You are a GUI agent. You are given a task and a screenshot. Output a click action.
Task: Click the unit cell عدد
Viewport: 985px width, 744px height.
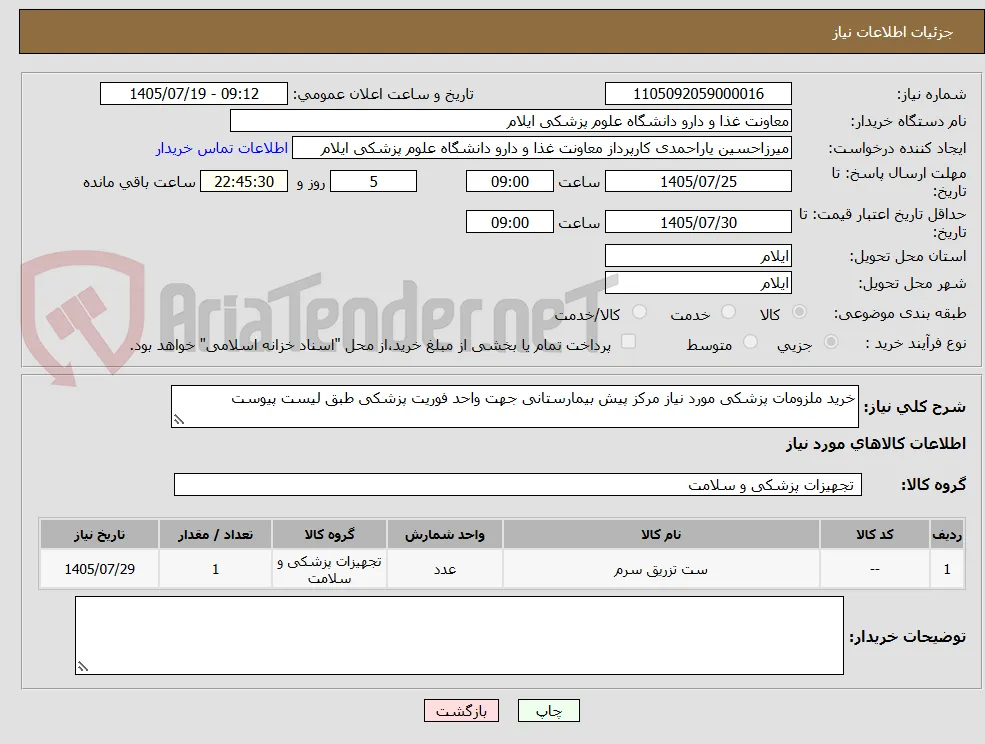[445, 569]
